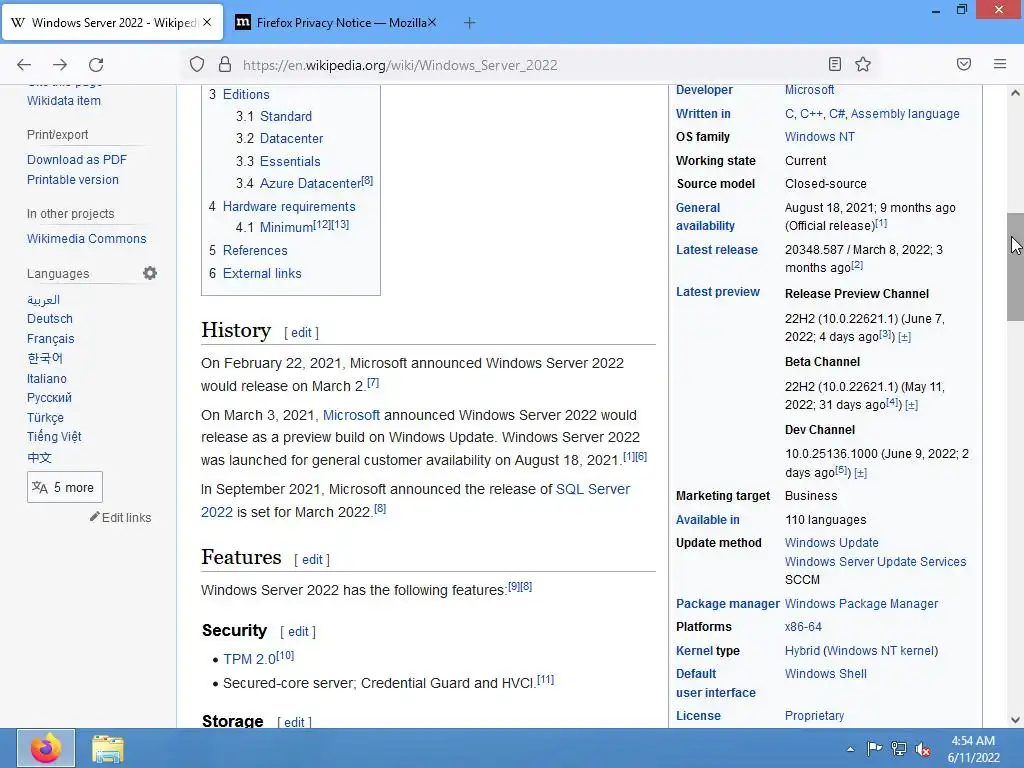Viewport: 1024px width, 768px height.
Task: Close the Firefox Privacy Notice tab
Action: click(432, 22)
